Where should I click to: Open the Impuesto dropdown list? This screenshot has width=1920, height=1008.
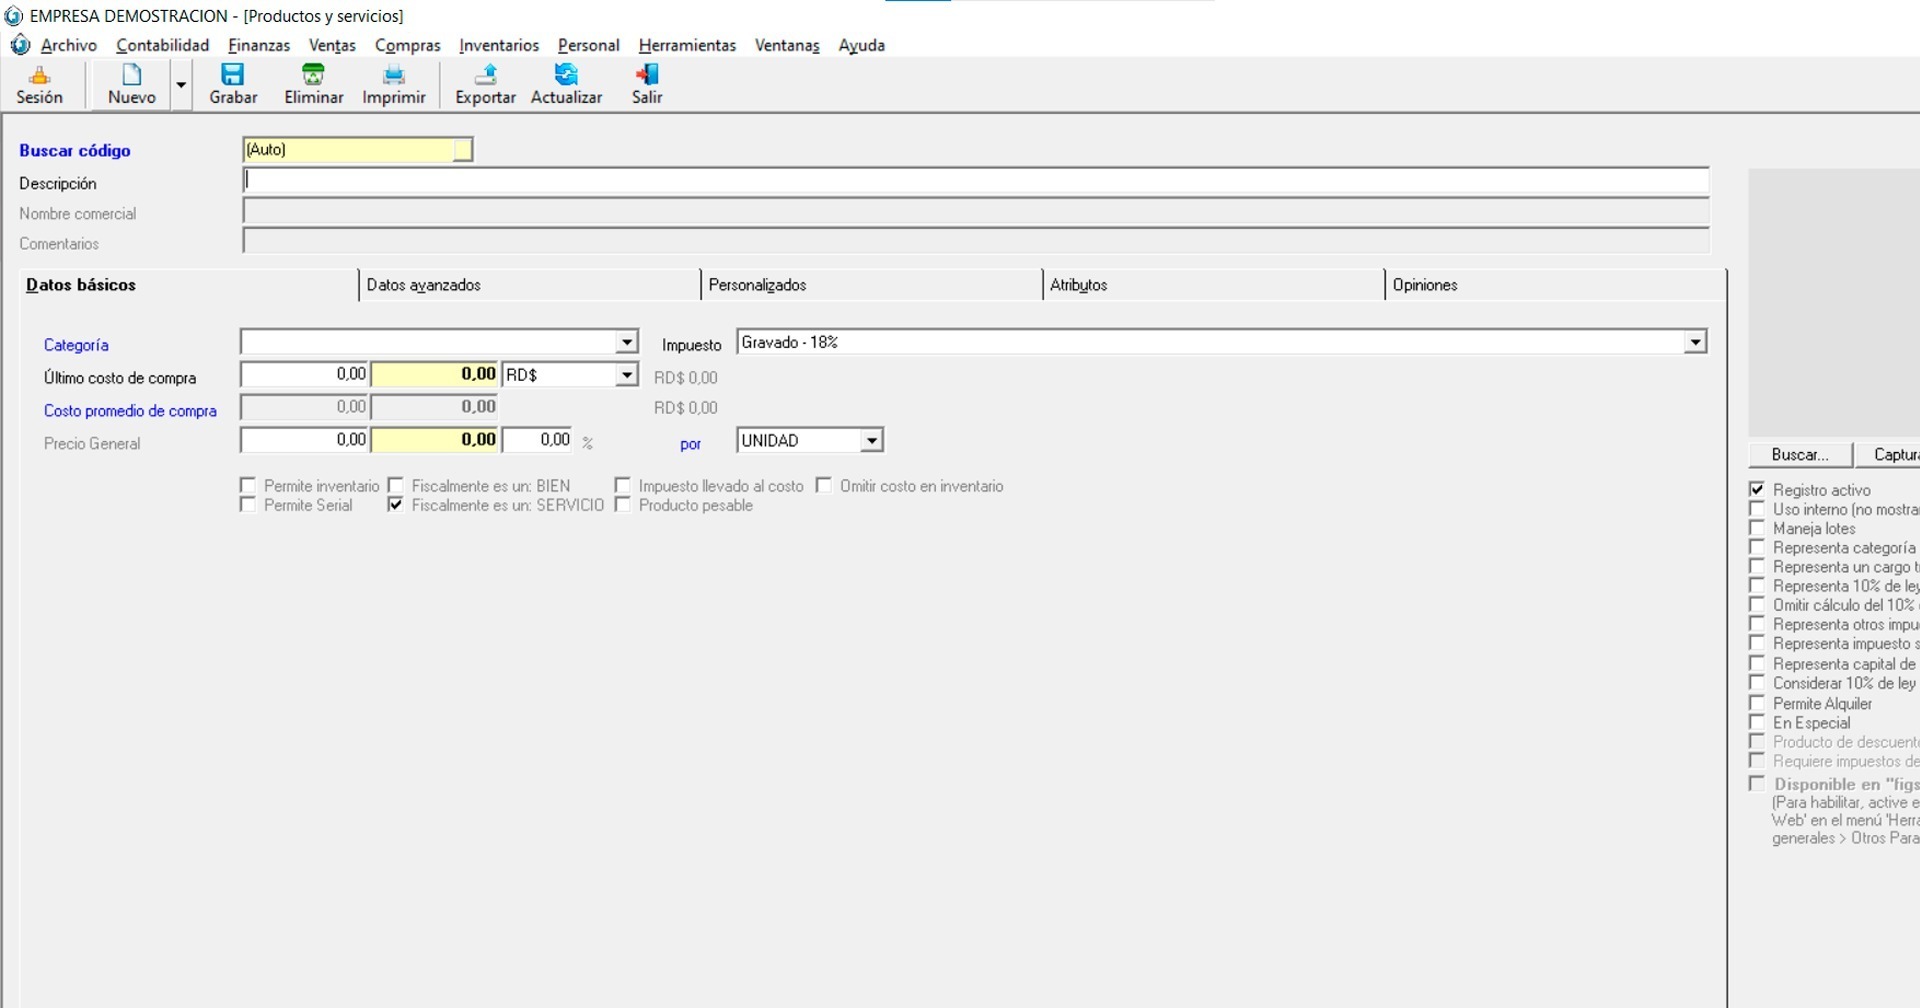click(1695, 343)
